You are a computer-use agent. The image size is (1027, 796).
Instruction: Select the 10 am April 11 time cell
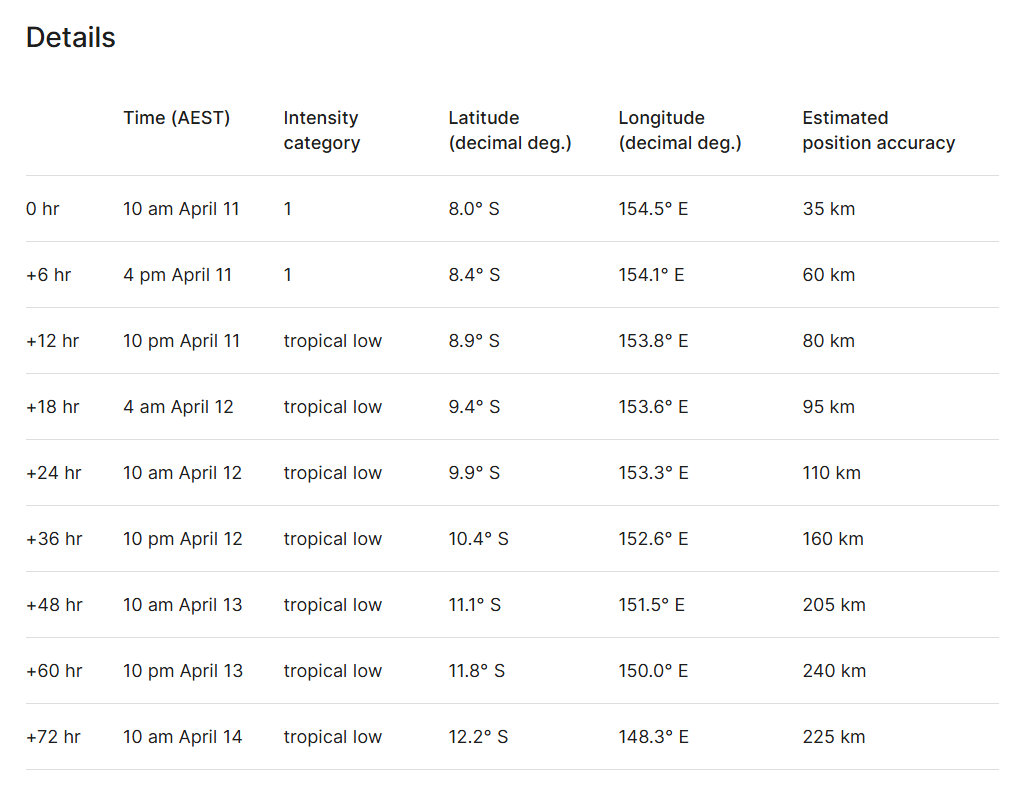(x=181, y=209)
